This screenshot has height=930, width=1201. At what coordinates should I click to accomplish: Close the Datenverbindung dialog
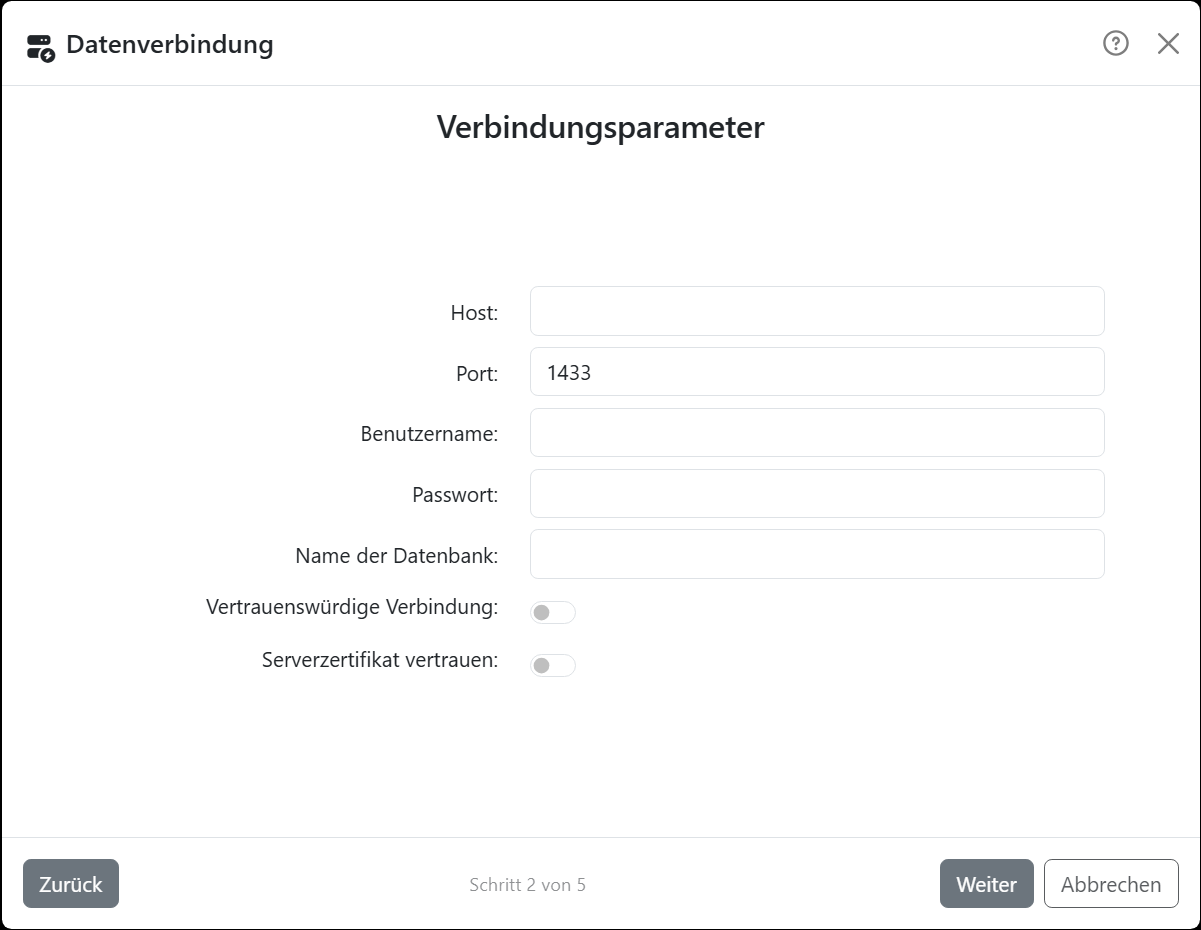pos(1168,43)
